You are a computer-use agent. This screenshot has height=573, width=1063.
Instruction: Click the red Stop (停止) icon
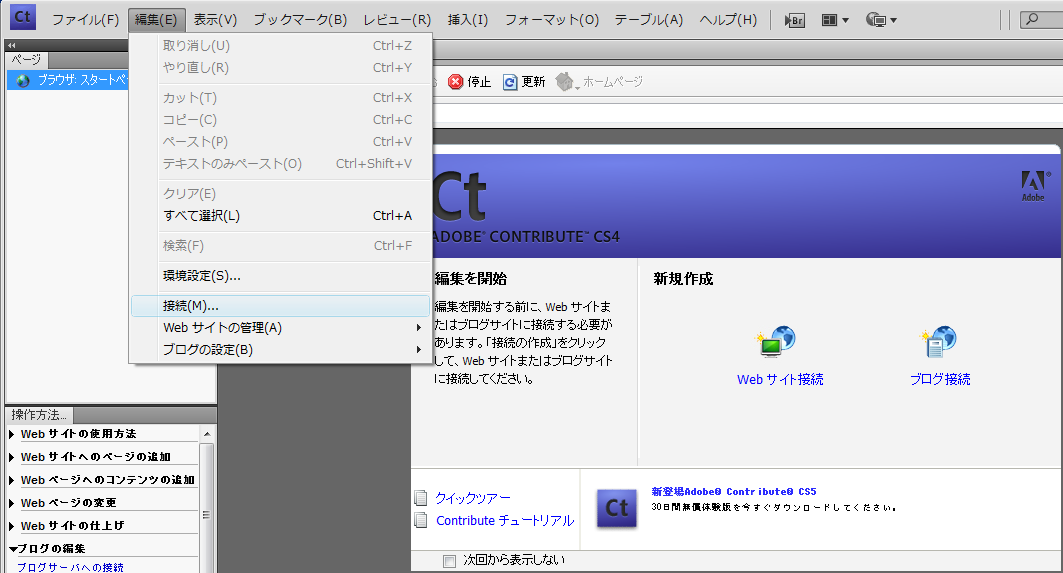point(456,82)
